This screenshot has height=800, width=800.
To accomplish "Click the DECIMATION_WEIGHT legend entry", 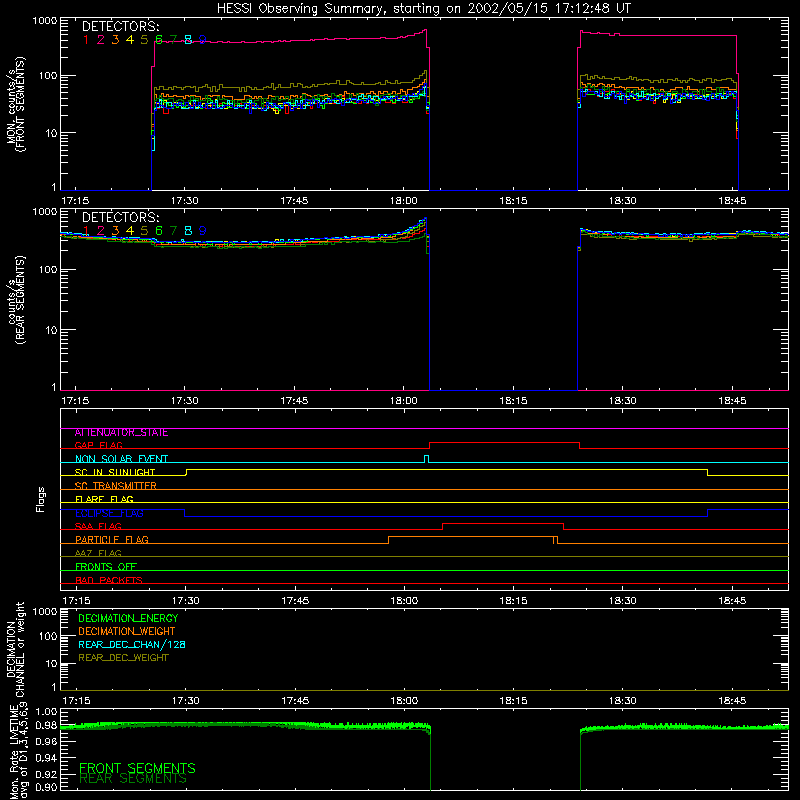I will click(127, 632).
